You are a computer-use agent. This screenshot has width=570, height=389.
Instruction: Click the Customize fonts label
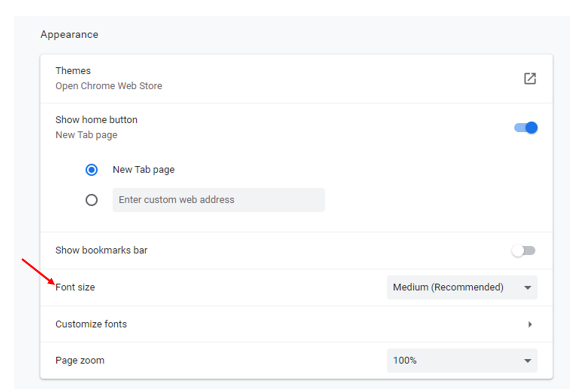[x=91, y=324]
